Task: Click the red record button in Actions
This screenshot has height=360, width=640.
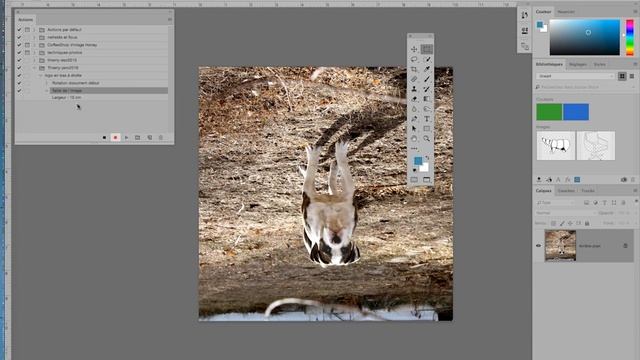Action: [x=115, y=138]
